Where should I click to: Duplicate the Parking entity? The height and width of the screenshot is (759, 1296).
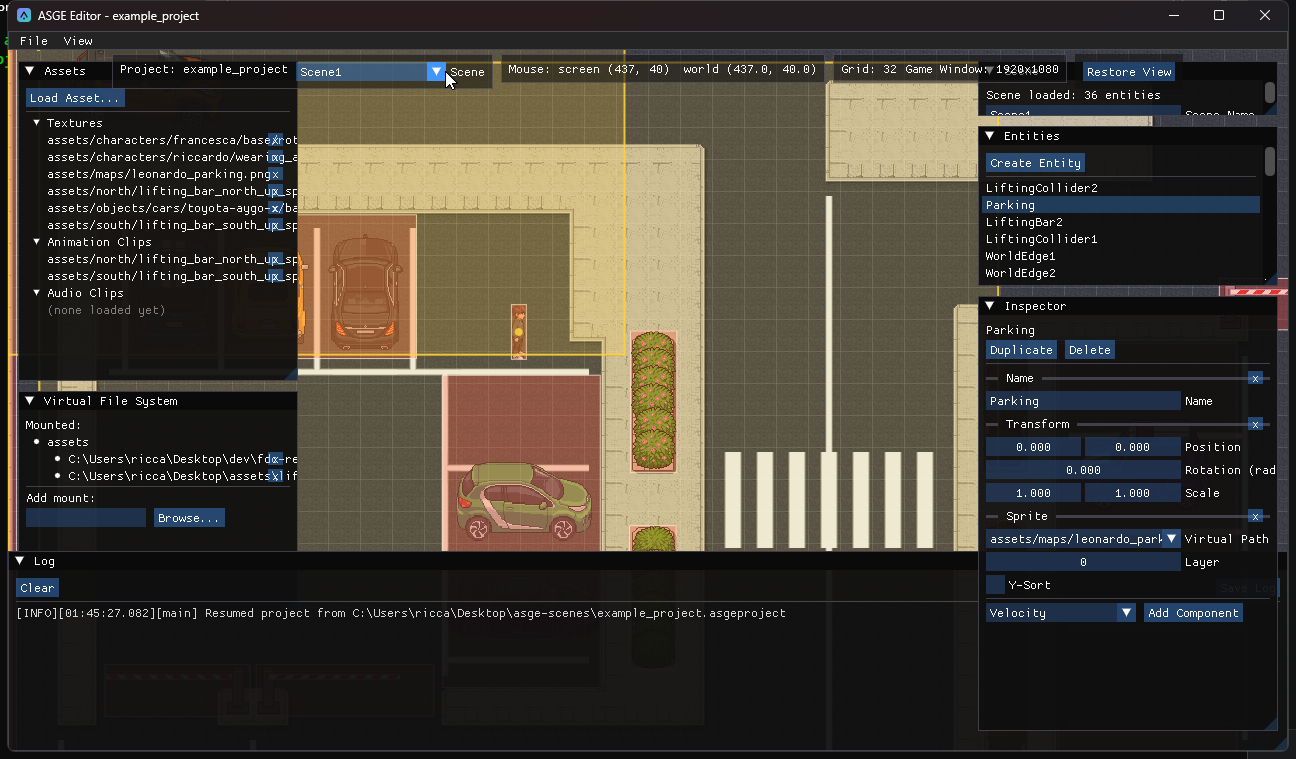[1021, 350]
